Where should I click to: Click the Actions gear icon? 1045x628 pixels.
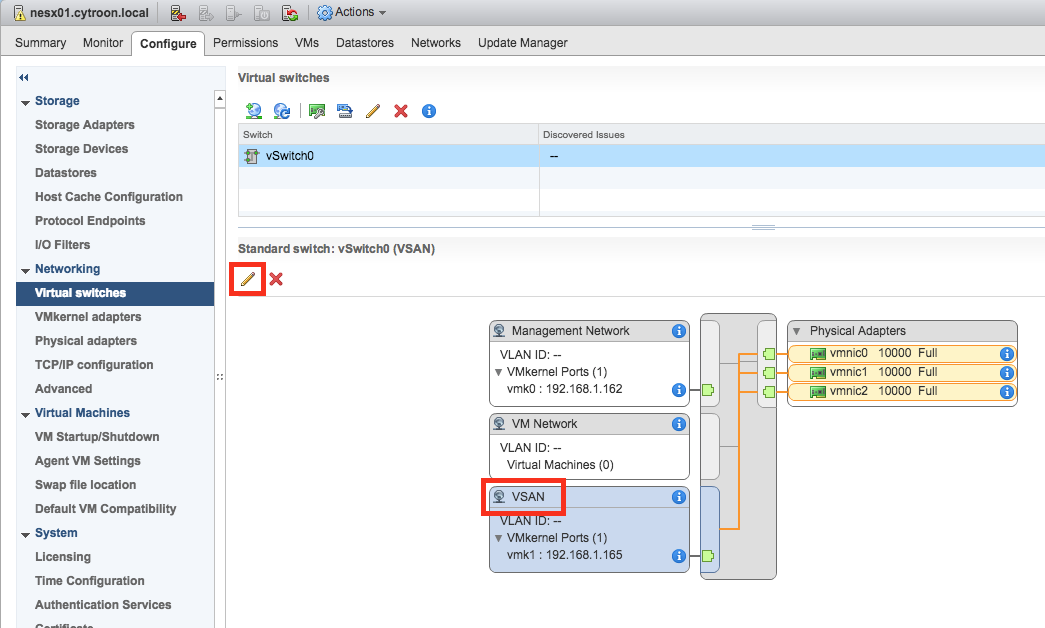click(325, 13)
